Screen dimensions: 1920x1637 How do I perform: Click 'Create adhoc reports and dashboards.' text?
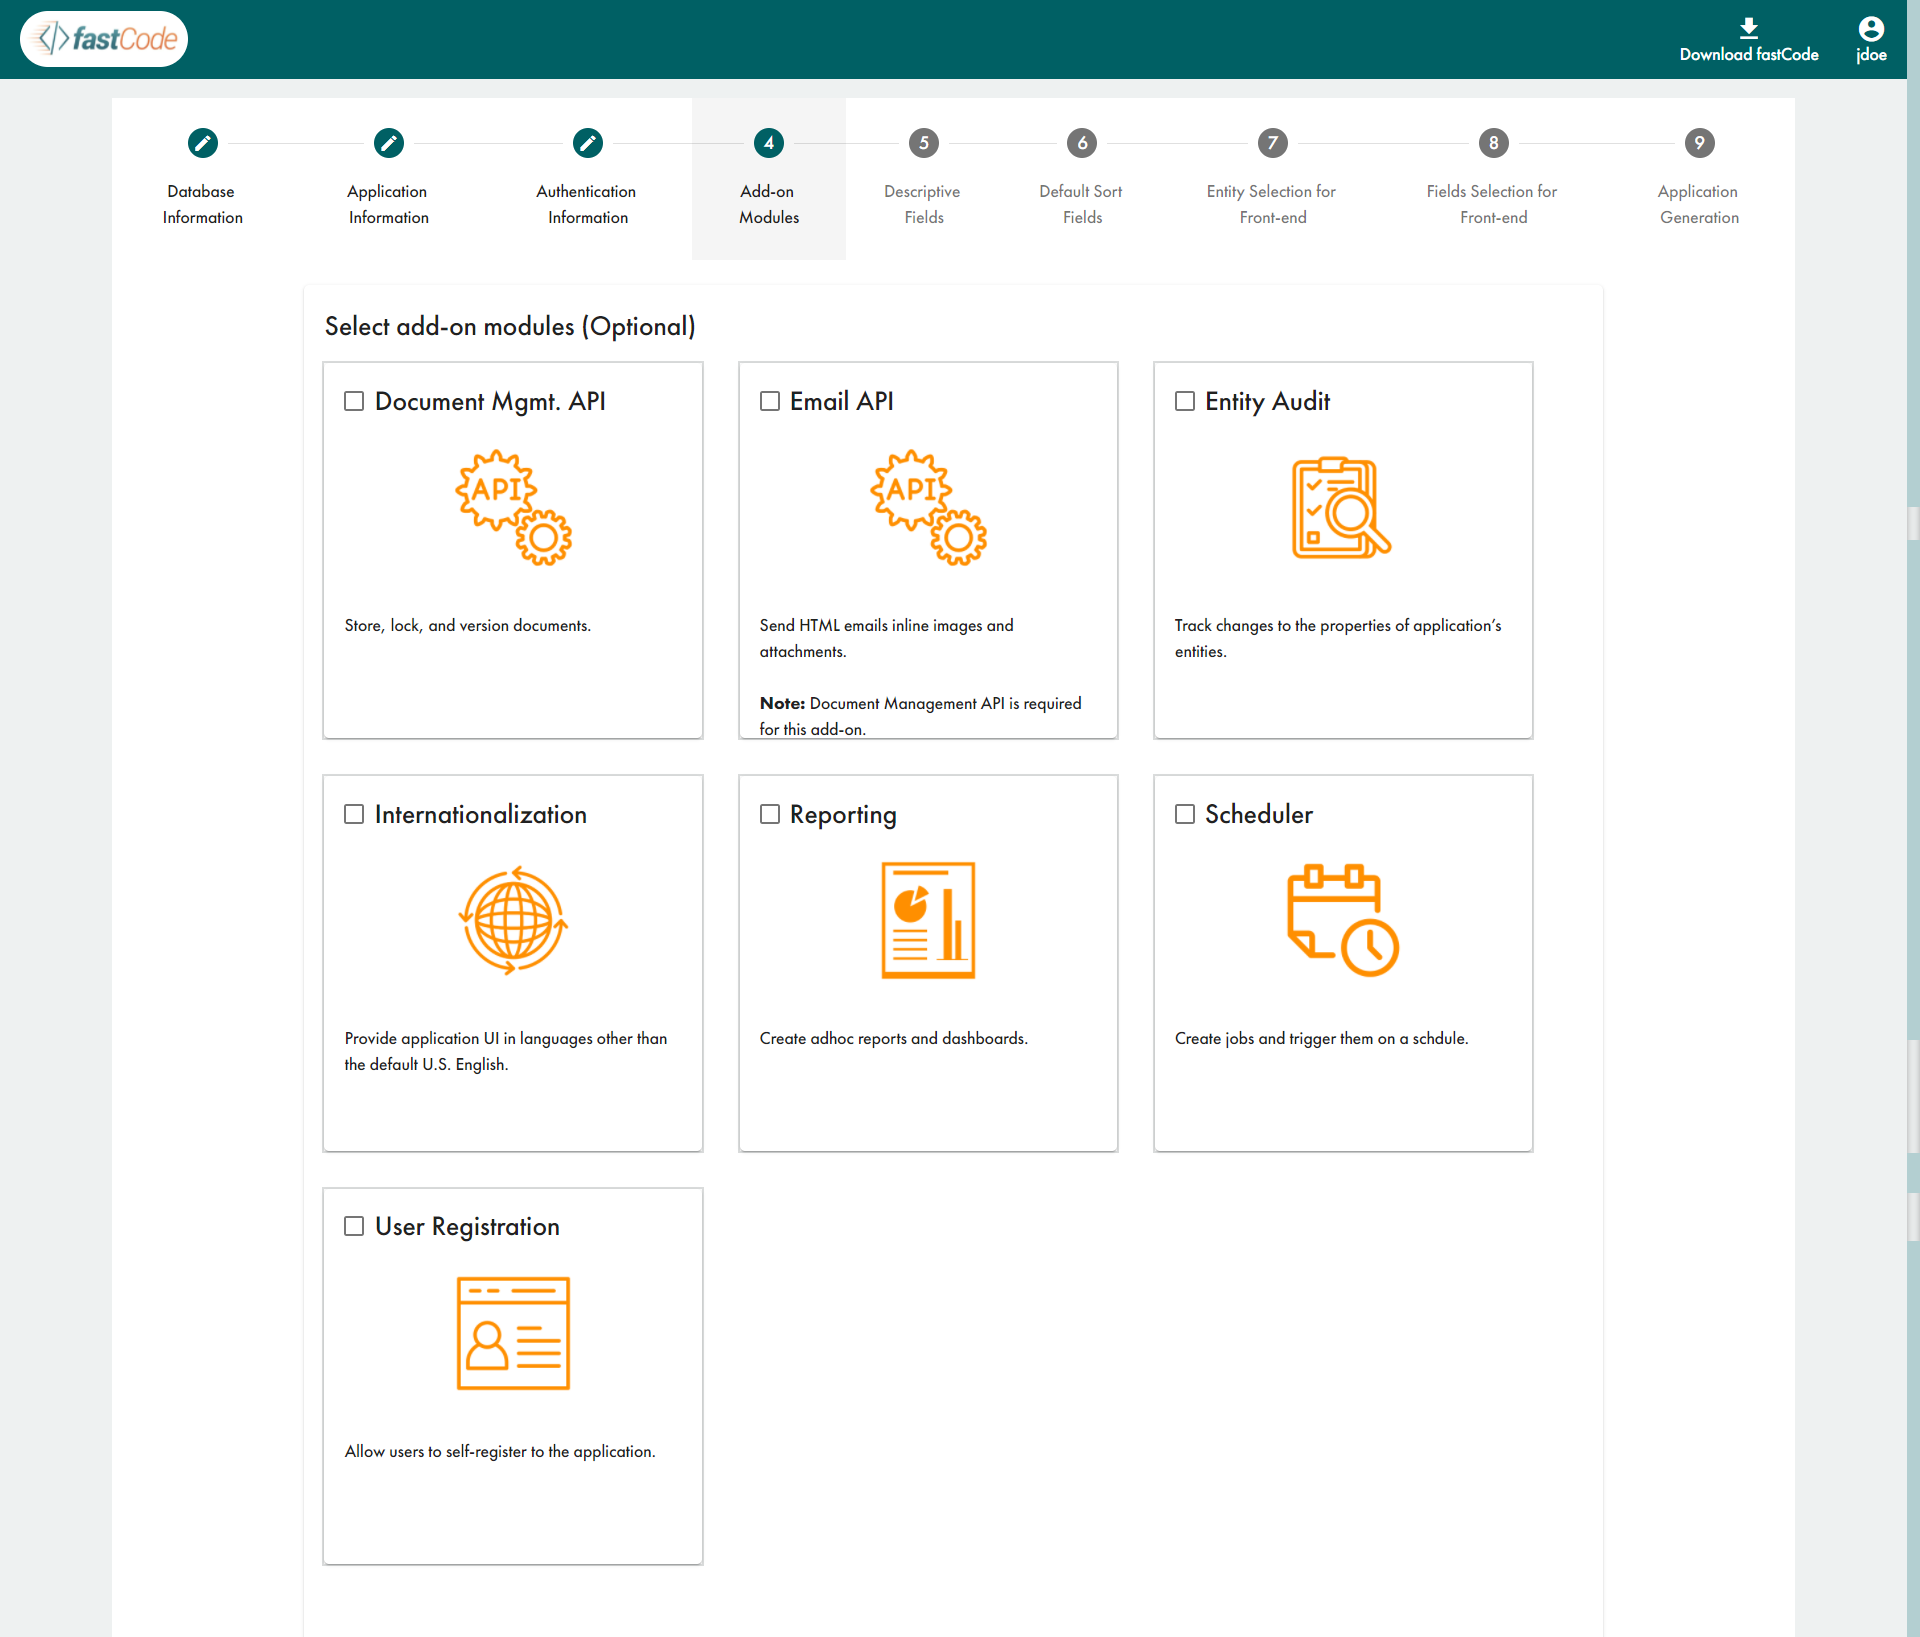tap(894, 1039)
